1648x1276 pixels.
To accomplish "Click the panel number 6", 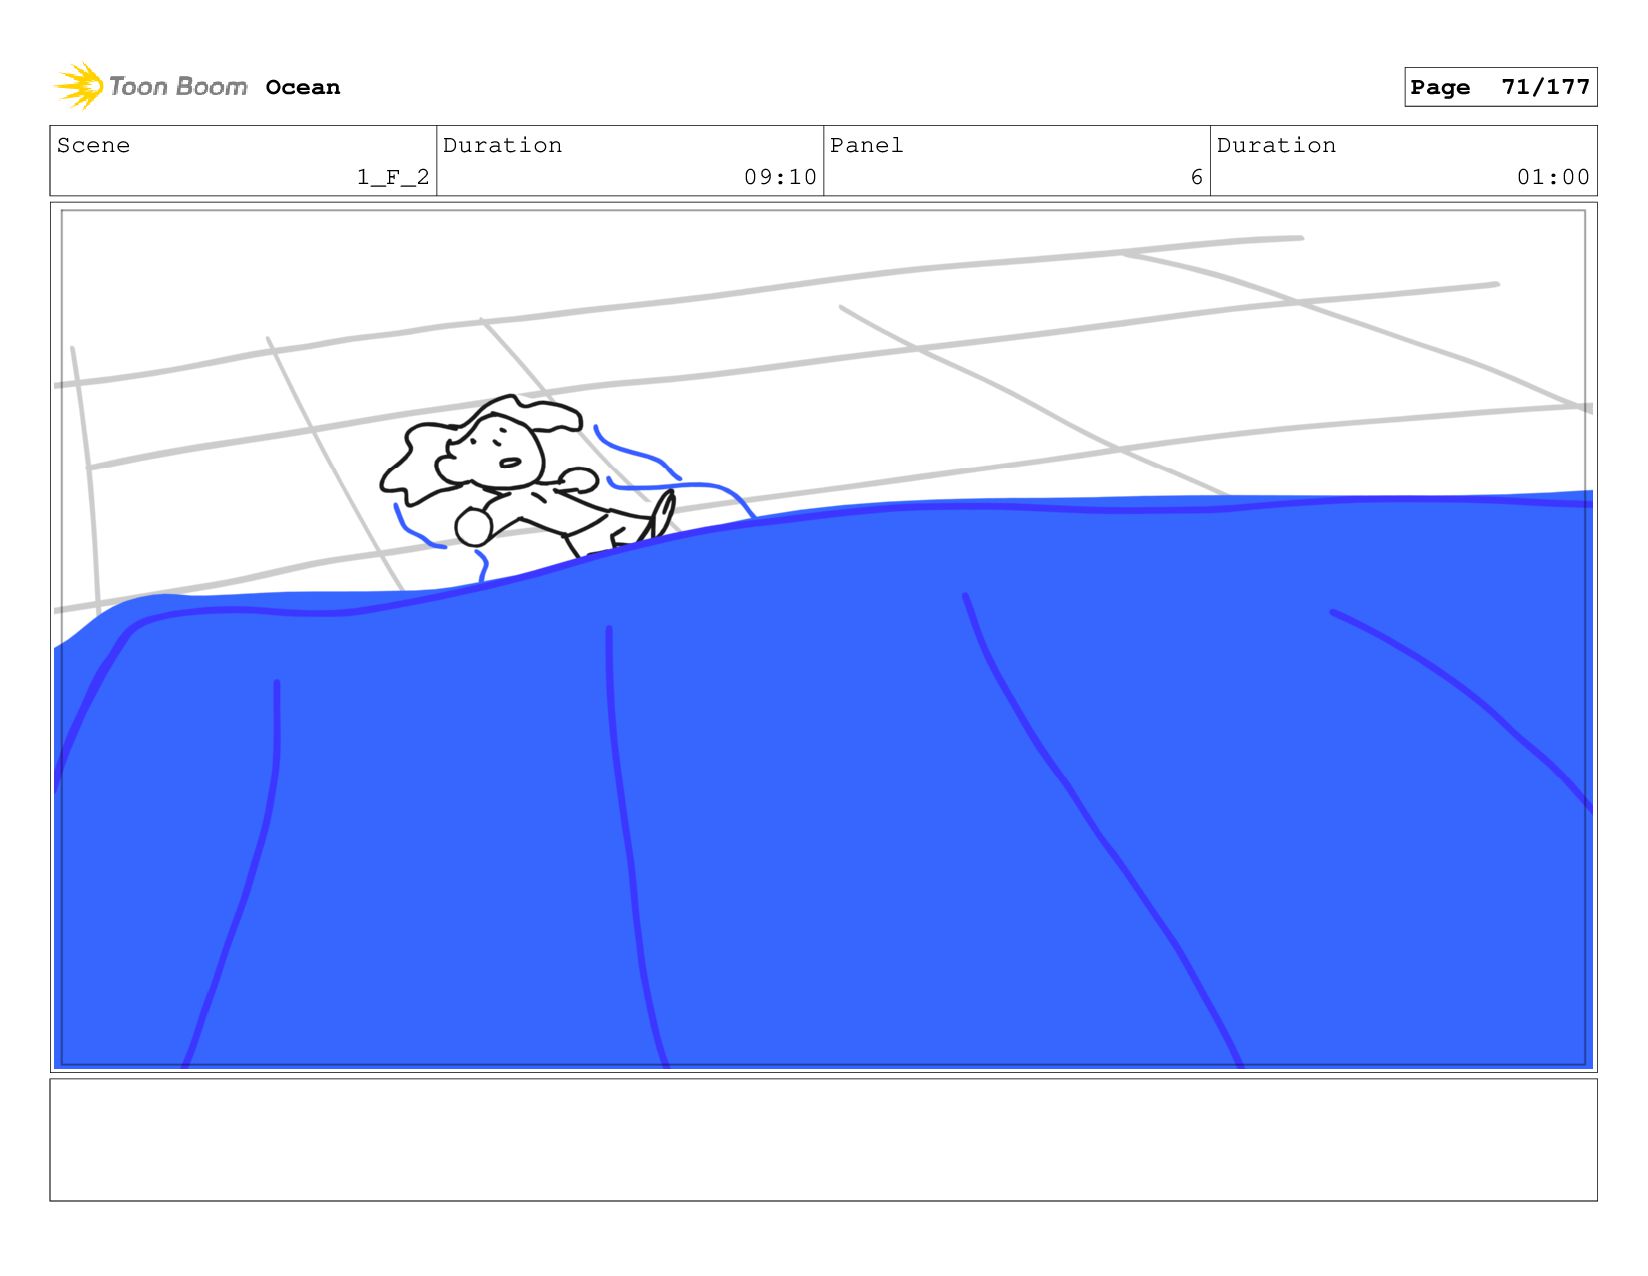I will click(1197, 177).
